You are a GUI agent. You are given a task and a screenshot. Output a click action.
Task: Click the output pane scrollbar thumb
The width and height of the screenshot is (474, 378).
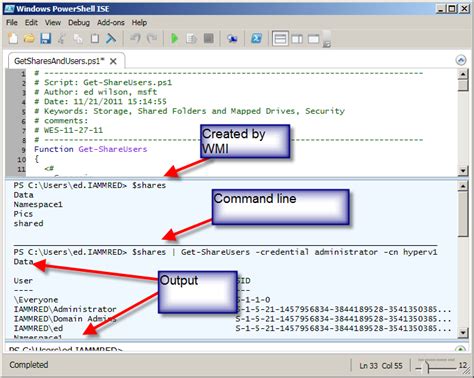[463, 214]
